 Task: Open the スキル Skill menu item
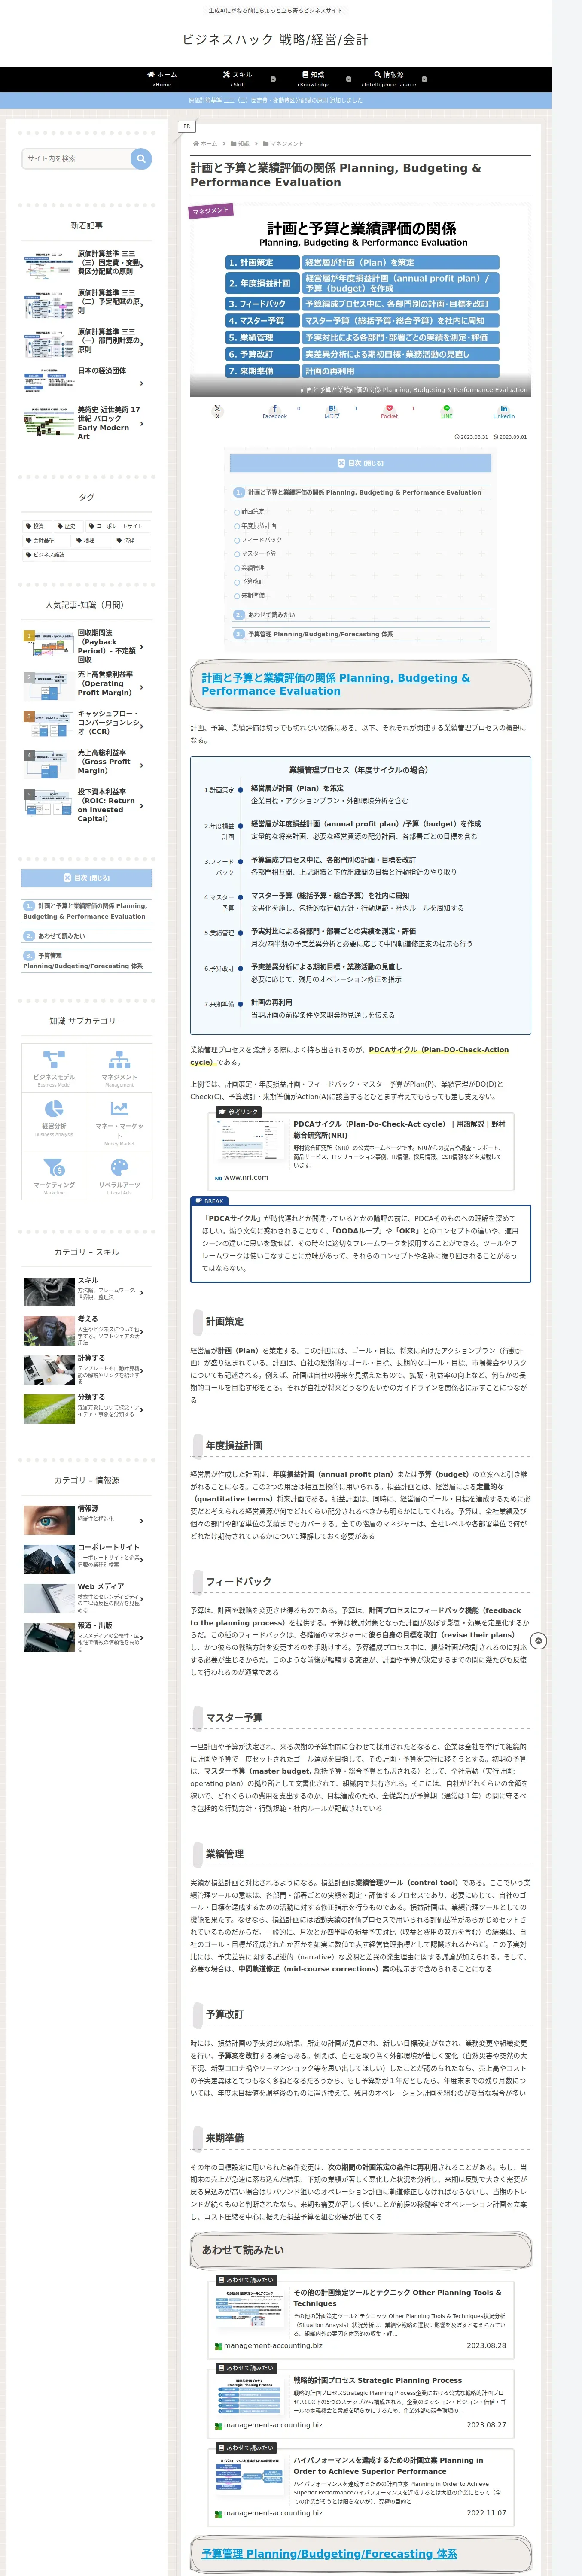point(237,79)
